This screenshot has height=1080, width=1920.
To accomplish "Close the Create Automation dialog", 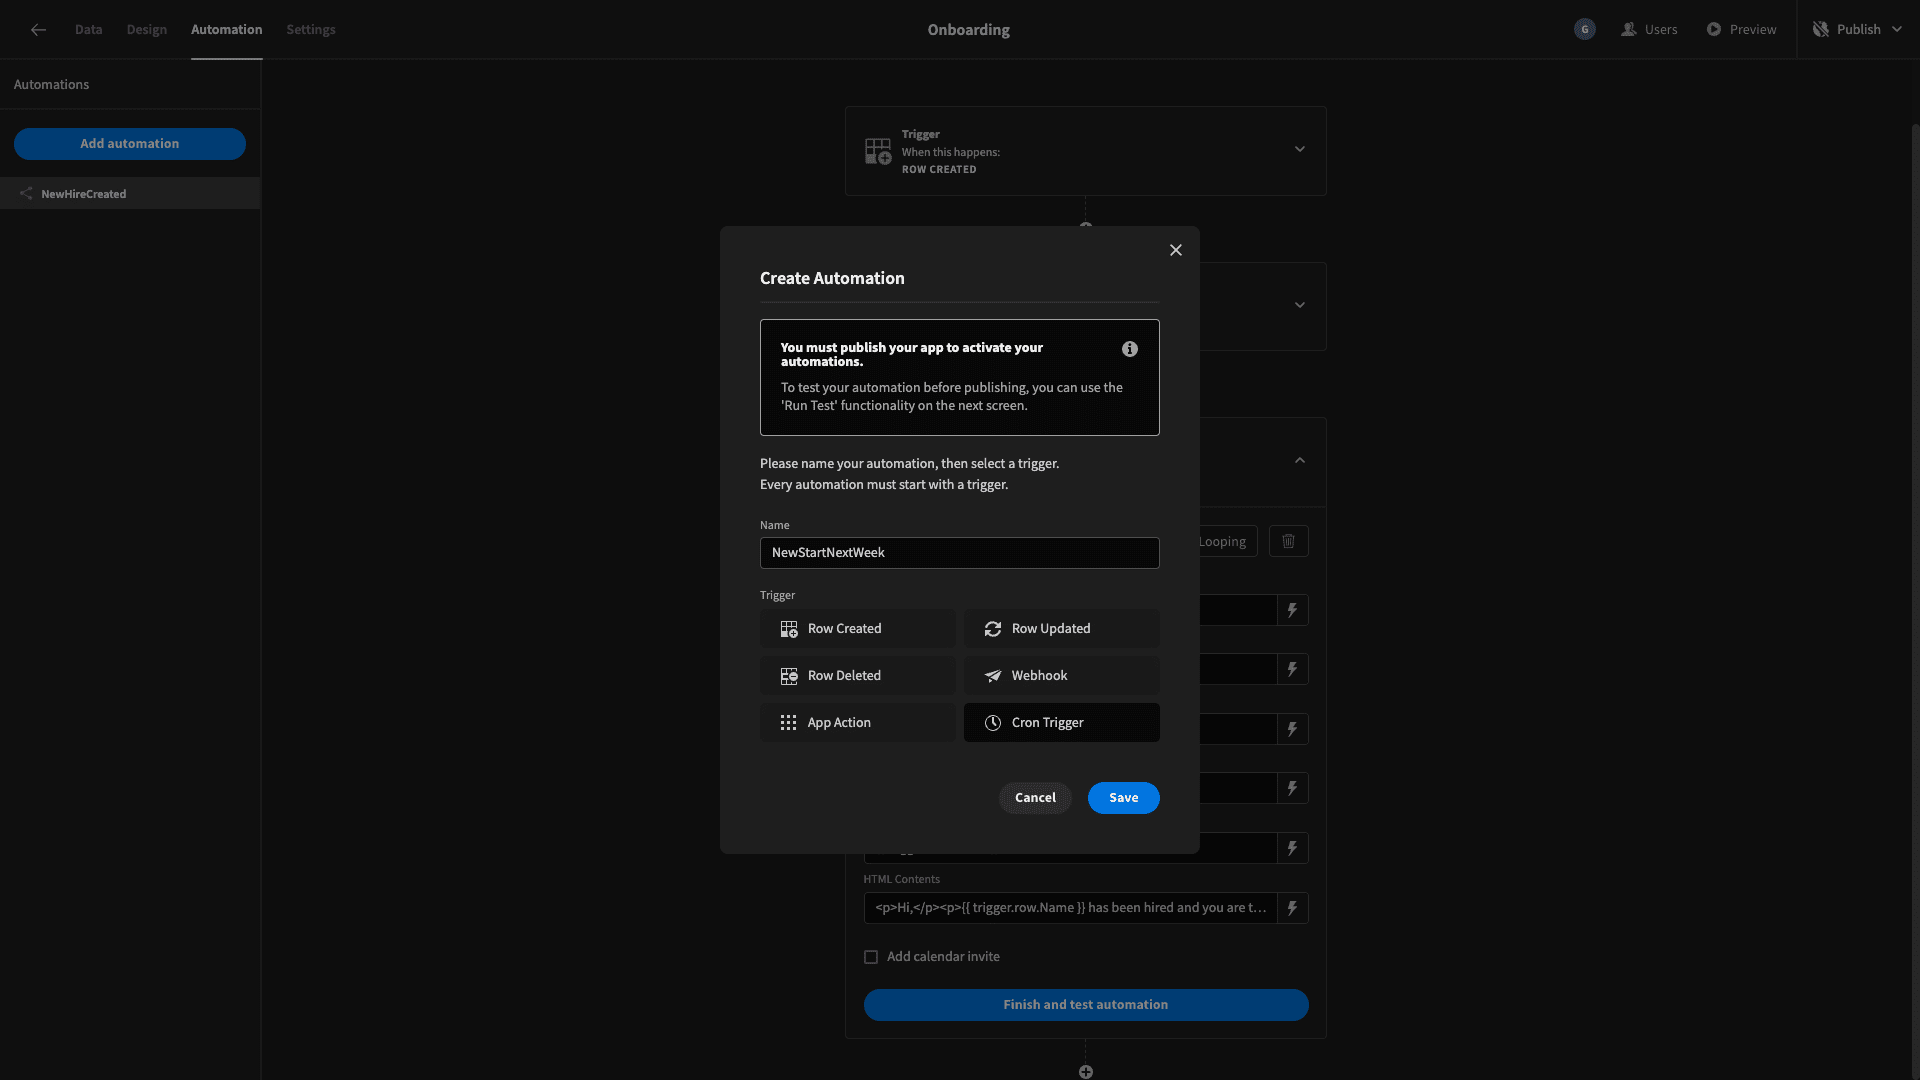I will 1176,250.
